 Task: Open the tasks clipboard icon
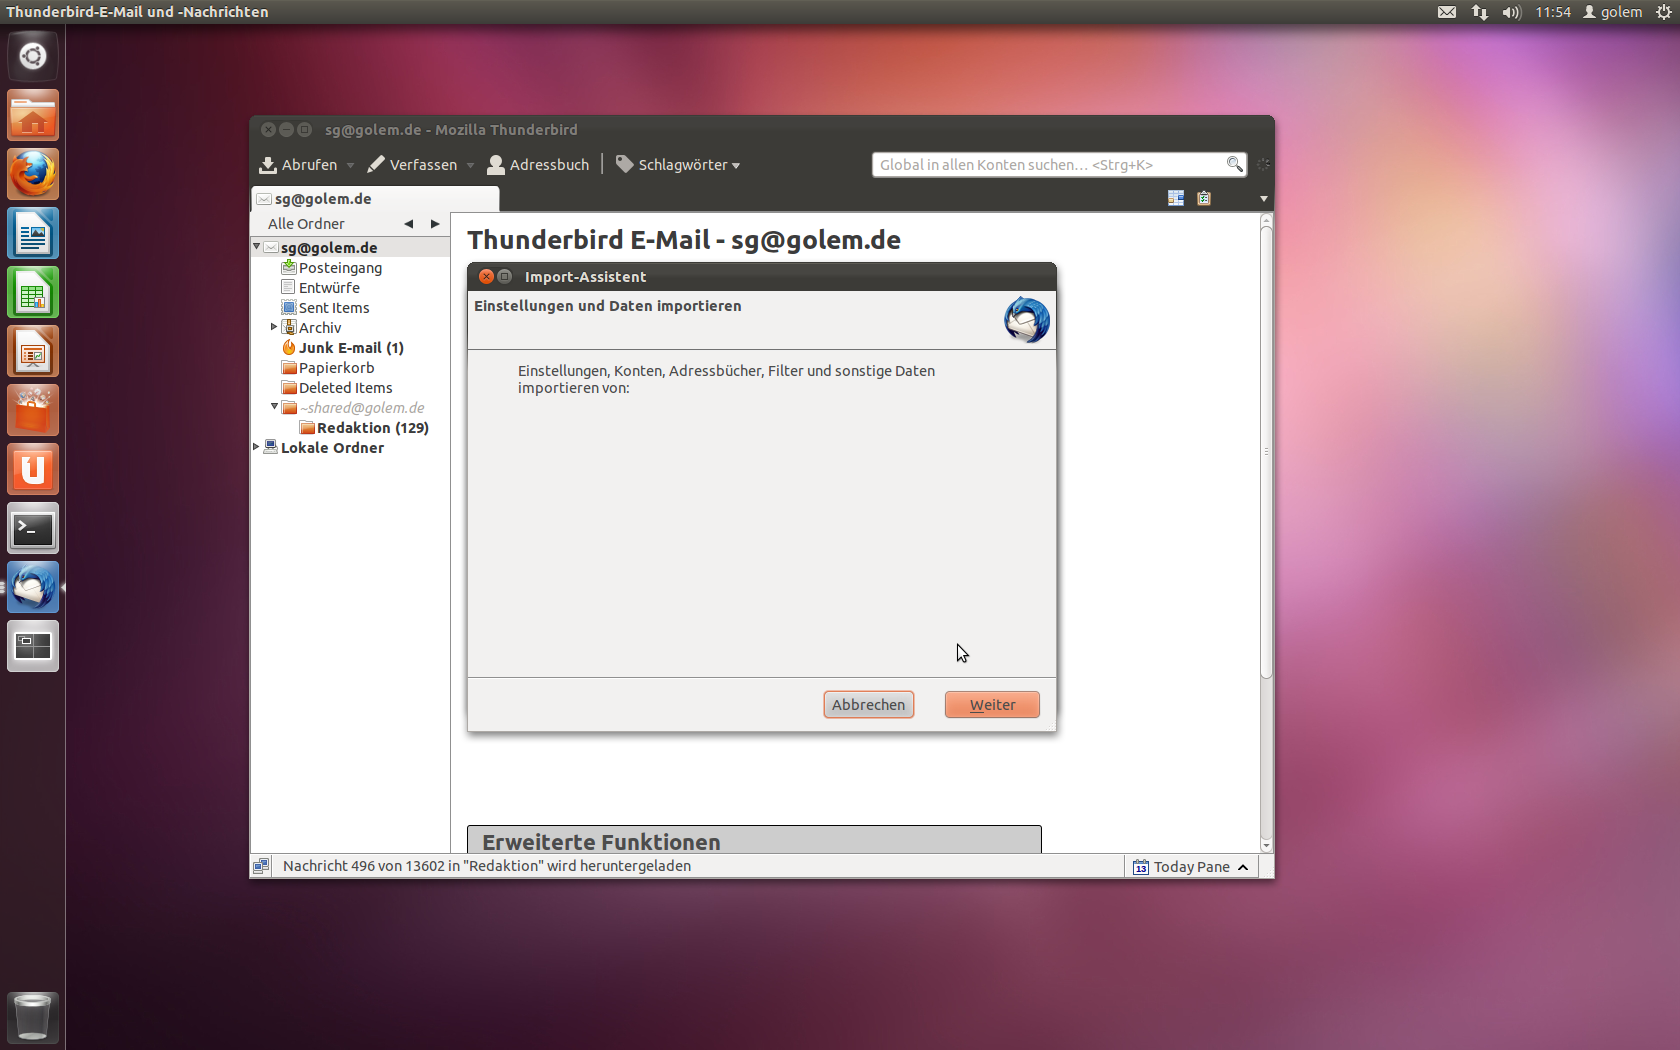click(1204, 198)
